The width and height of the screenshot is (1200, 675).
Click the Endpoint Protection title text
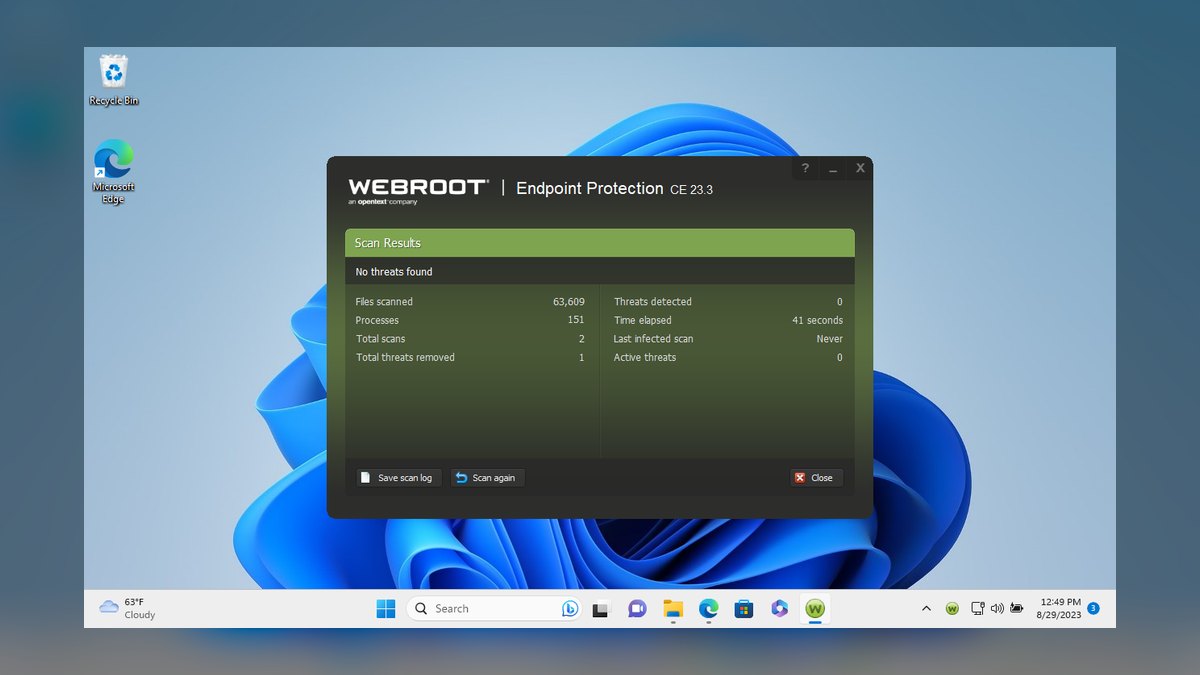tap(590, 188)
